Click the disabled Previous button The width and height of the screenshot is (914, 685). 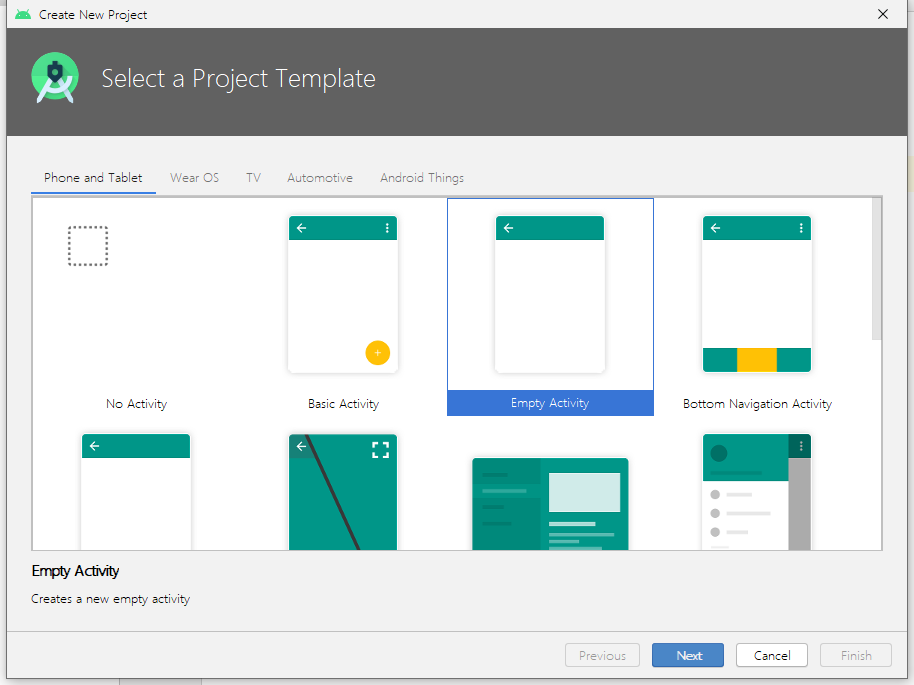pyautogui.click(x=602, y=655)
